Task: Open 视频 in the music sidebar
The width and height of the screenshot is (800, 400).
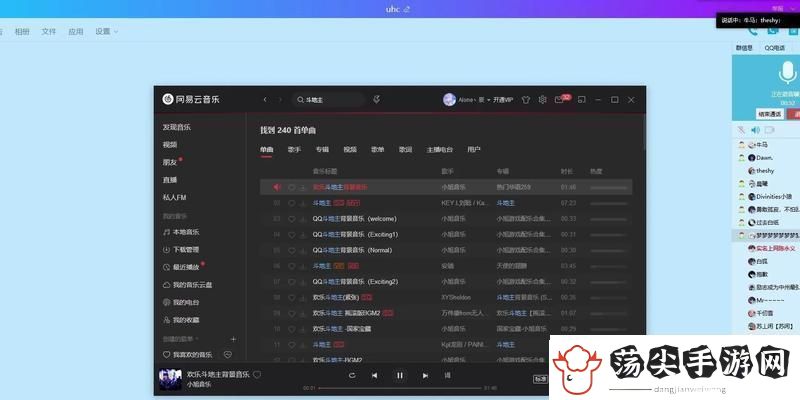Action: pos(170,144)
